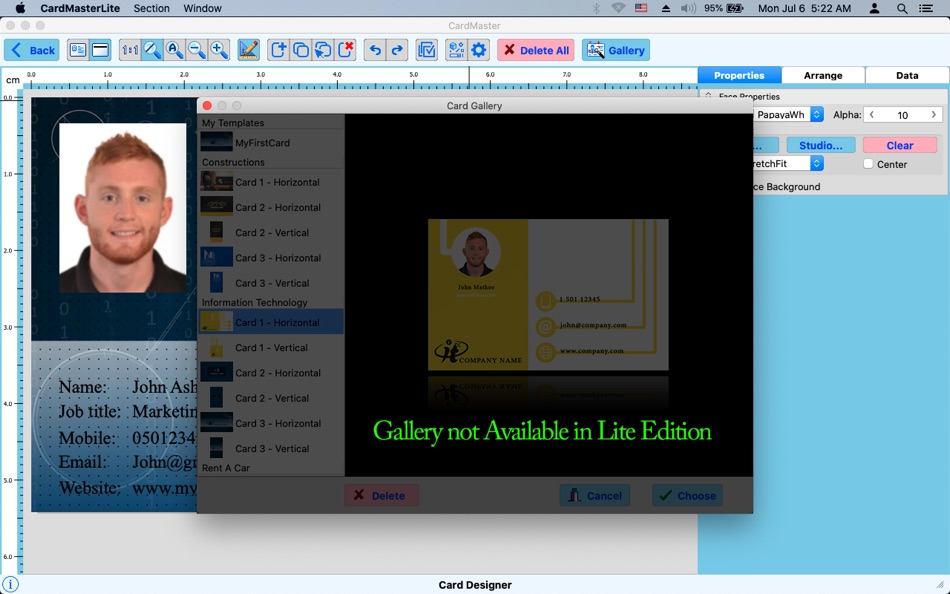Set zoom to 1:1 actual size
The height and width of the screenshot is (594, 950).
click(130, 50)
